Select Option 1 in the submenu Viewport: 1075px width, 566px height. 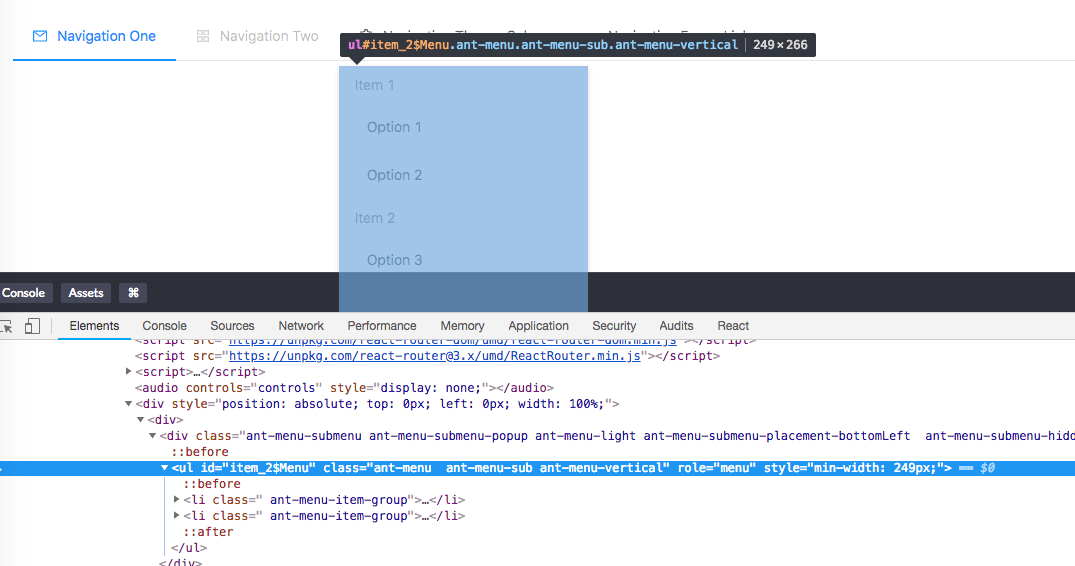click(x=394, y=127)
